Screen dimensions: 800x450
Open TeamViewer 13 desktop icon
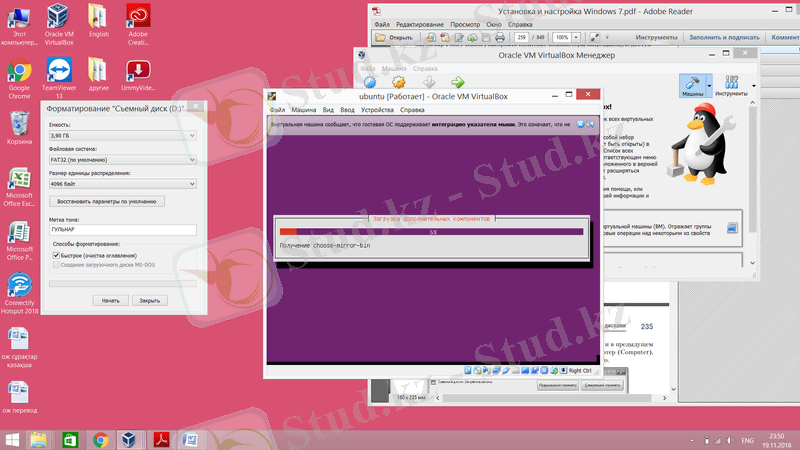(59, 74)
